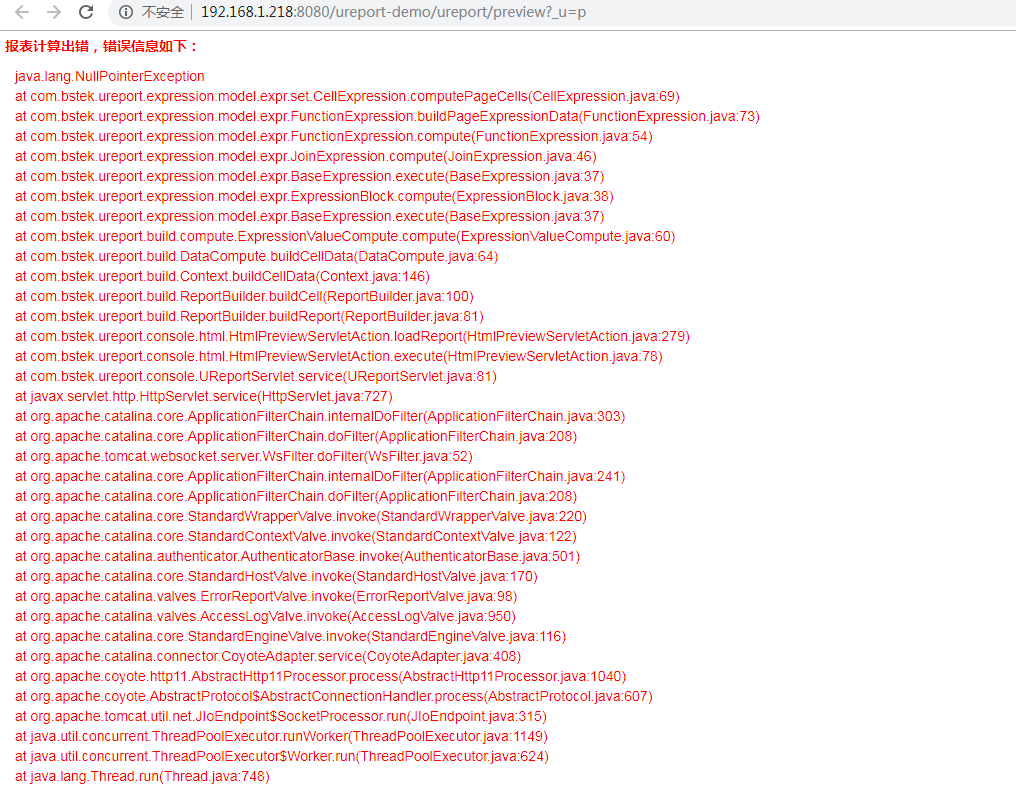Viewport: 1016px width, 792px height.
Task: Click the Thread.run final stack entry
Action: click(142, 776)
